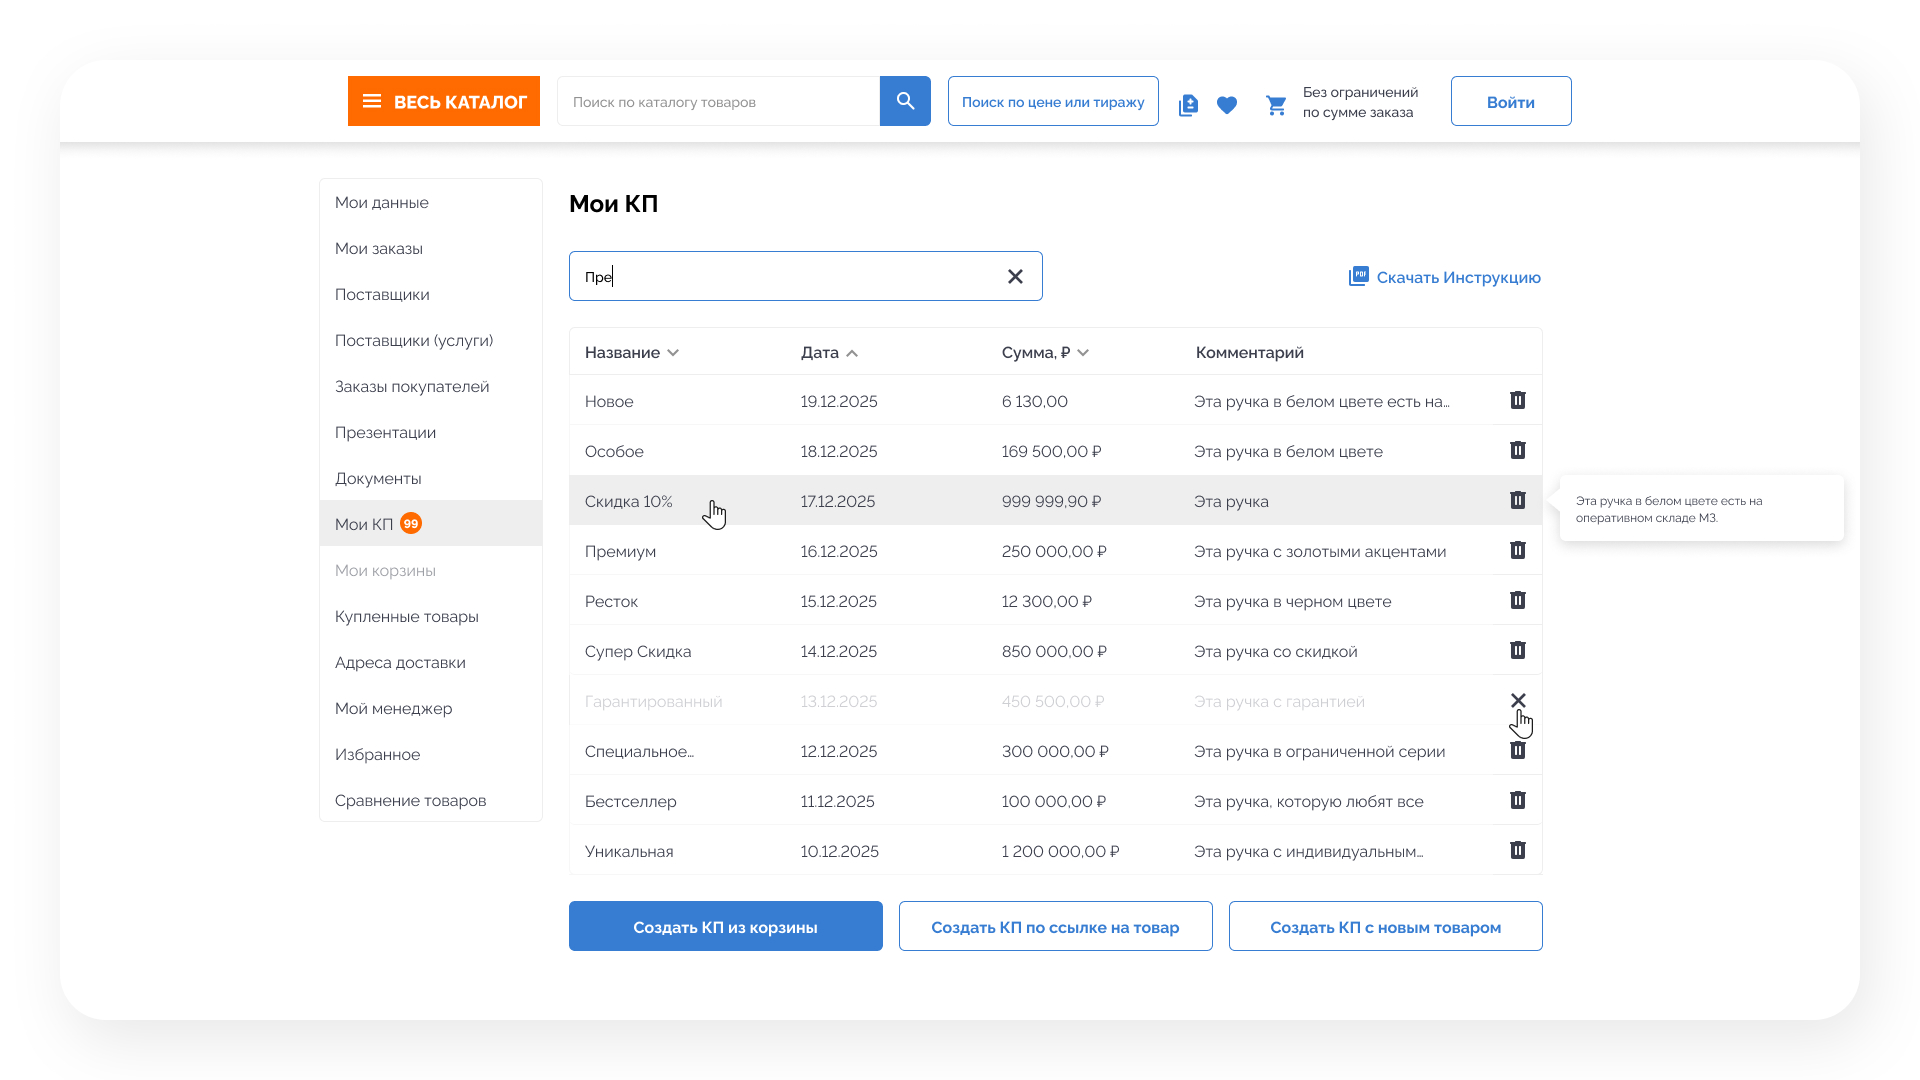Click the PDF icon next to Скачать Инструкцию

1358,277
